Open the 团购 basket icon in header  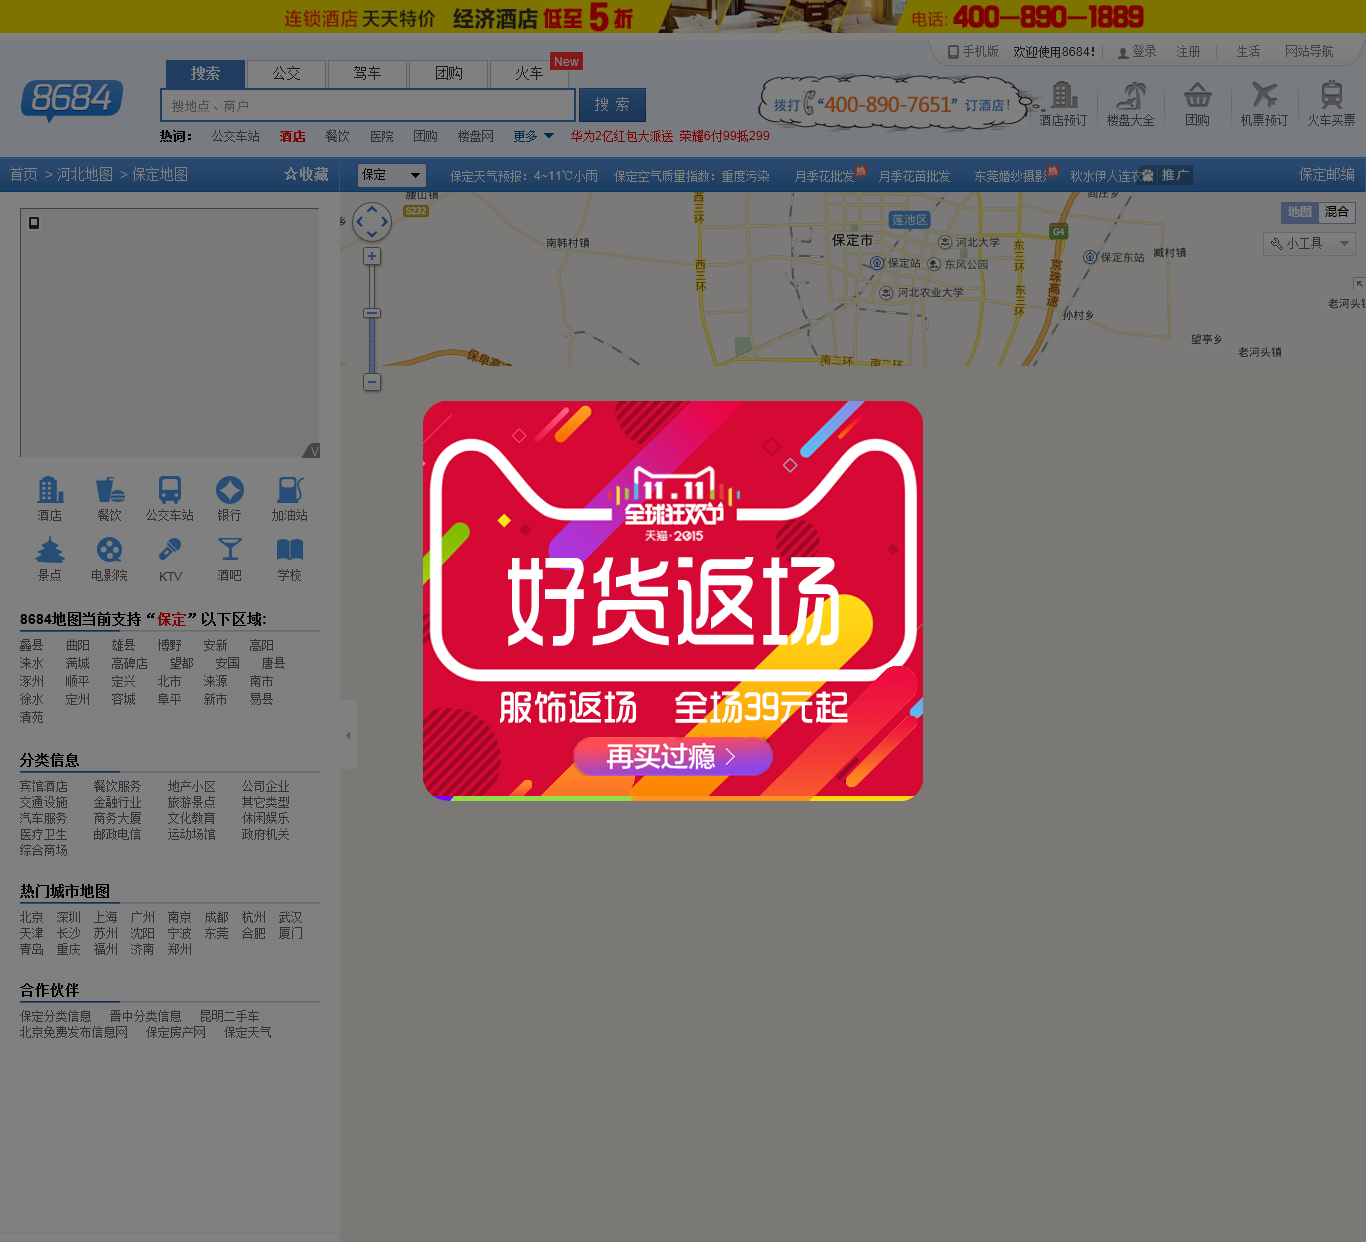pos(1197,104)
